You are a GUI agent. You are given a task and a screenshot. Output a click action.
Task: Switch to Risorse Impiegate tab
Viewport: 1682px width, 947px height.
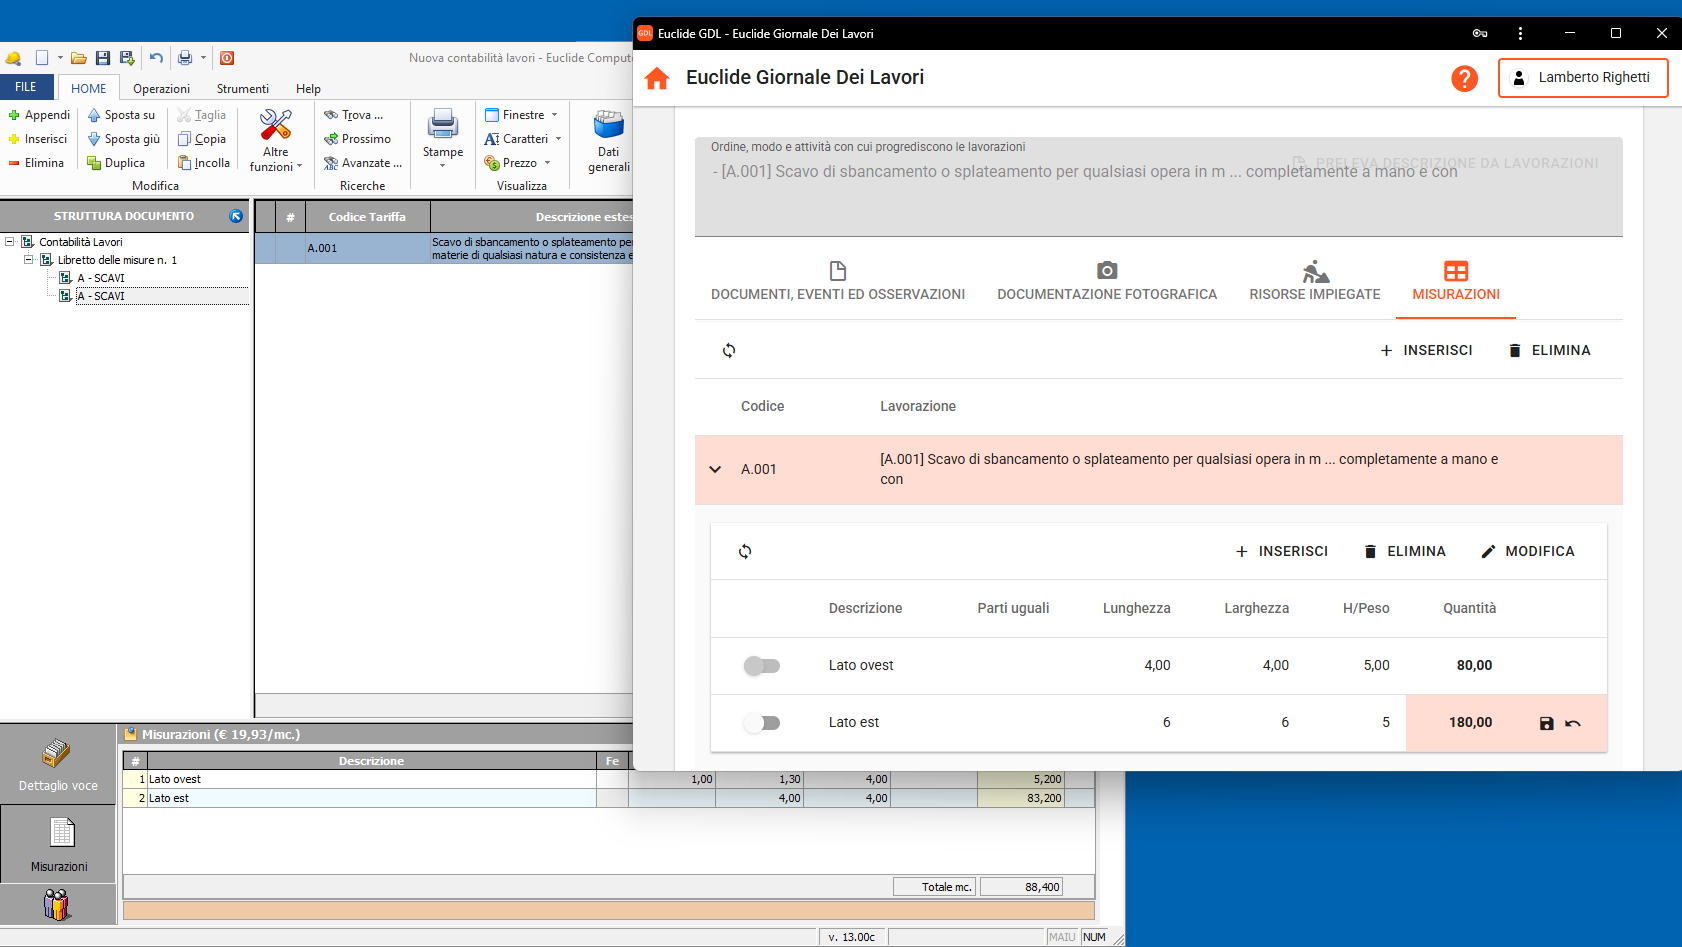pos(1314,281)
